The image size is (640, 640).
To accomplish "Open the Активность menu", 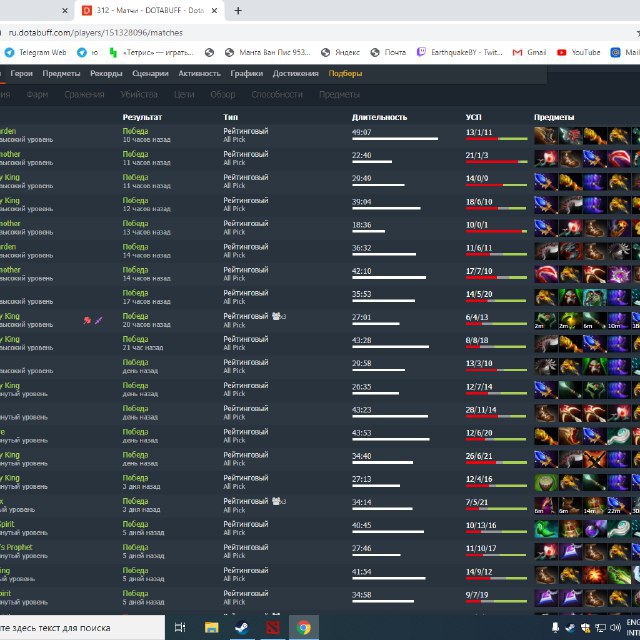I will point(199,73).
